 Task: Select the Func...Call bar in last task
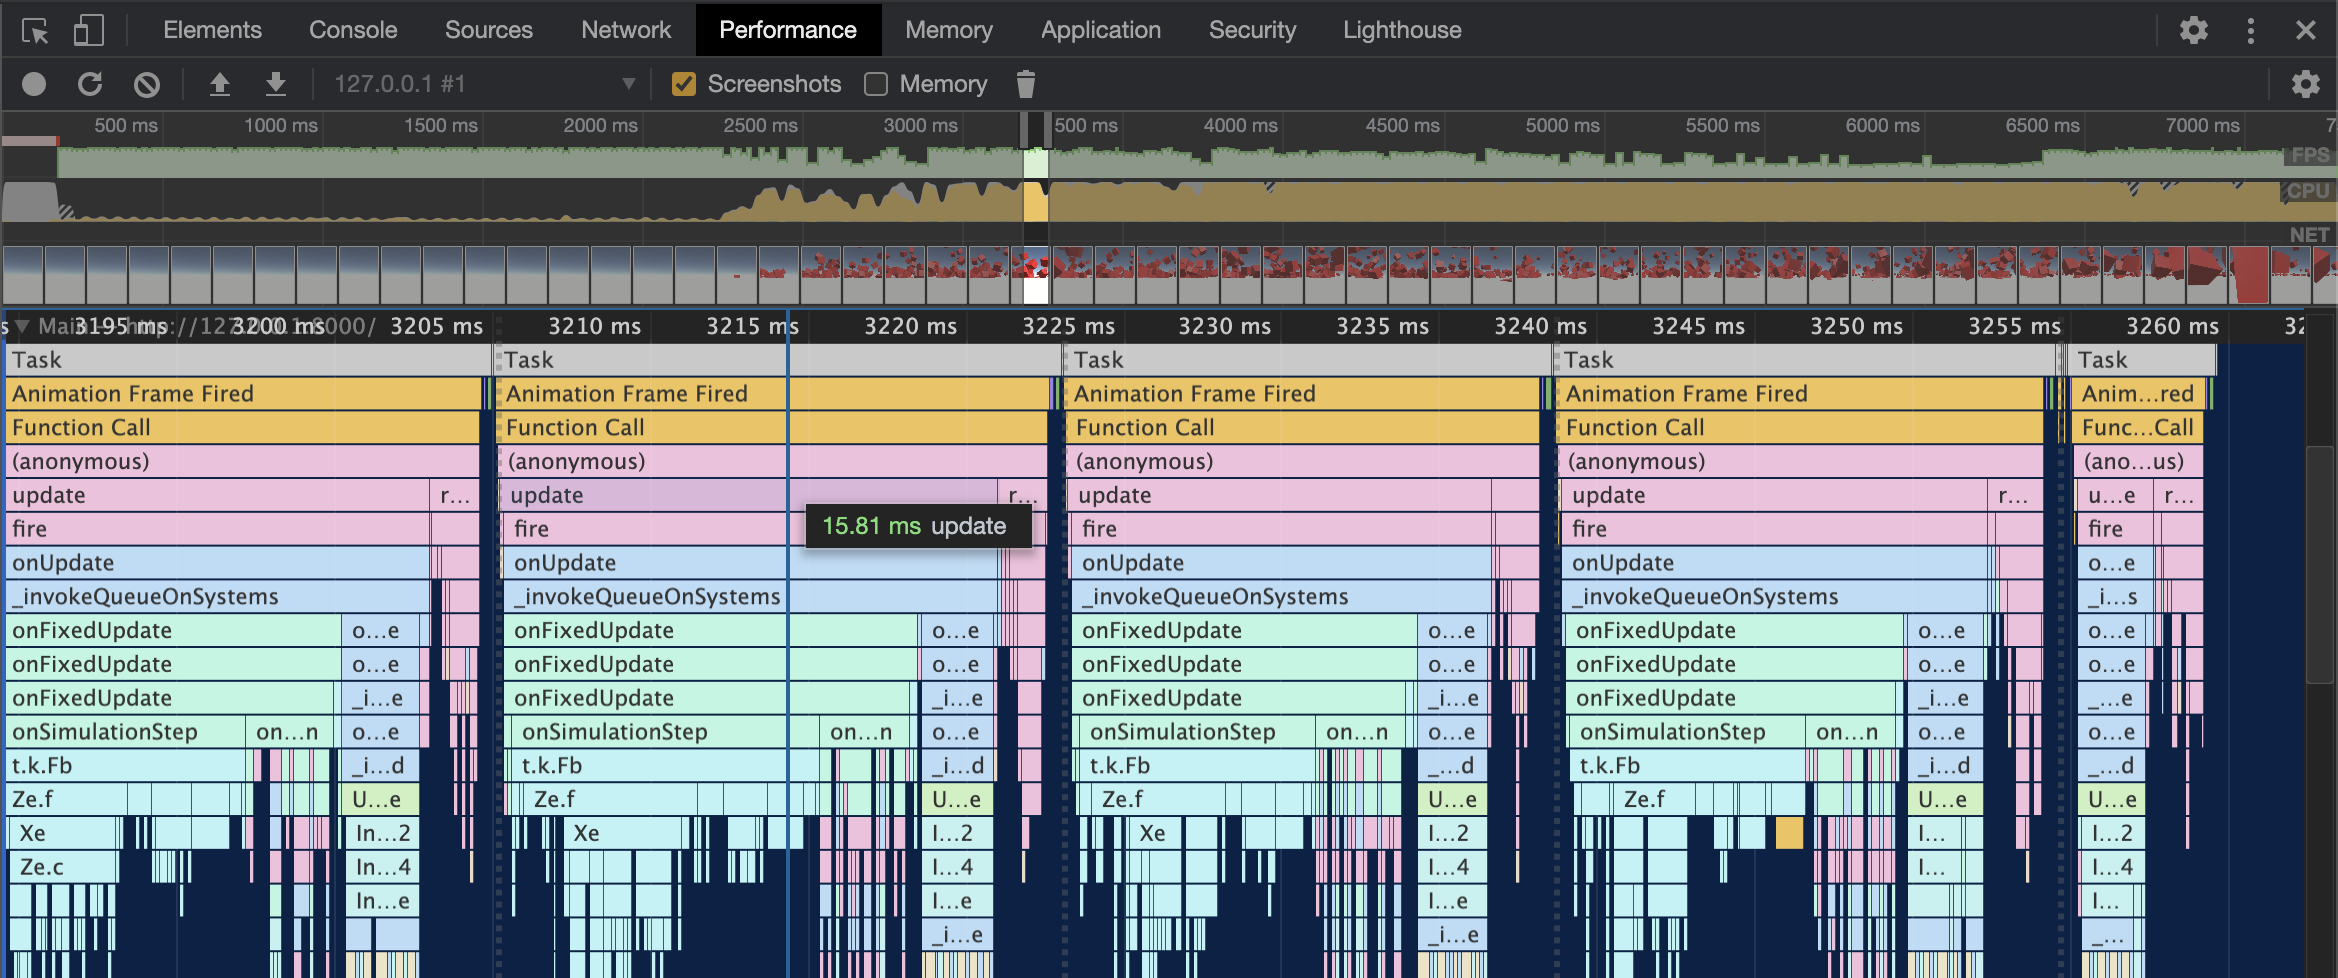click(x=2136, y=428)
